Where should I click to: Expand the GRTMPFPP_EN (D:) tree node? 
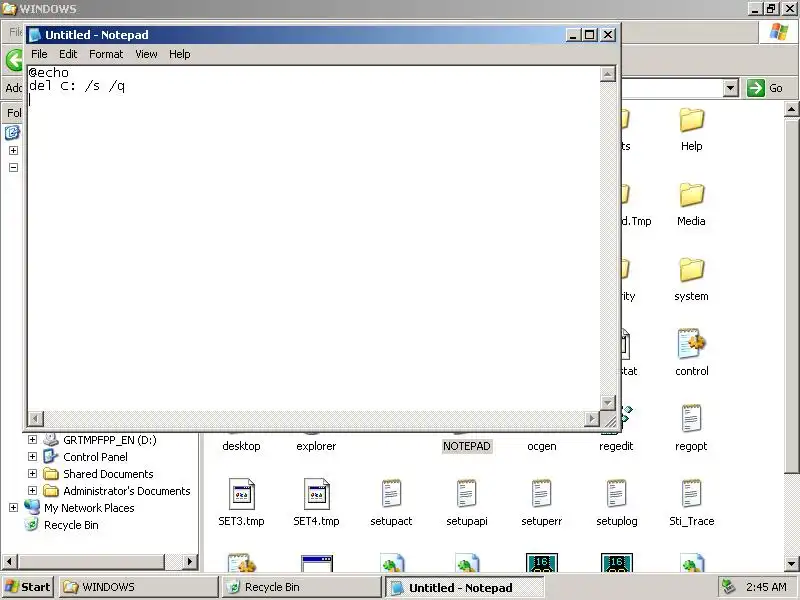pyautogui.click(x=32, y=439)
